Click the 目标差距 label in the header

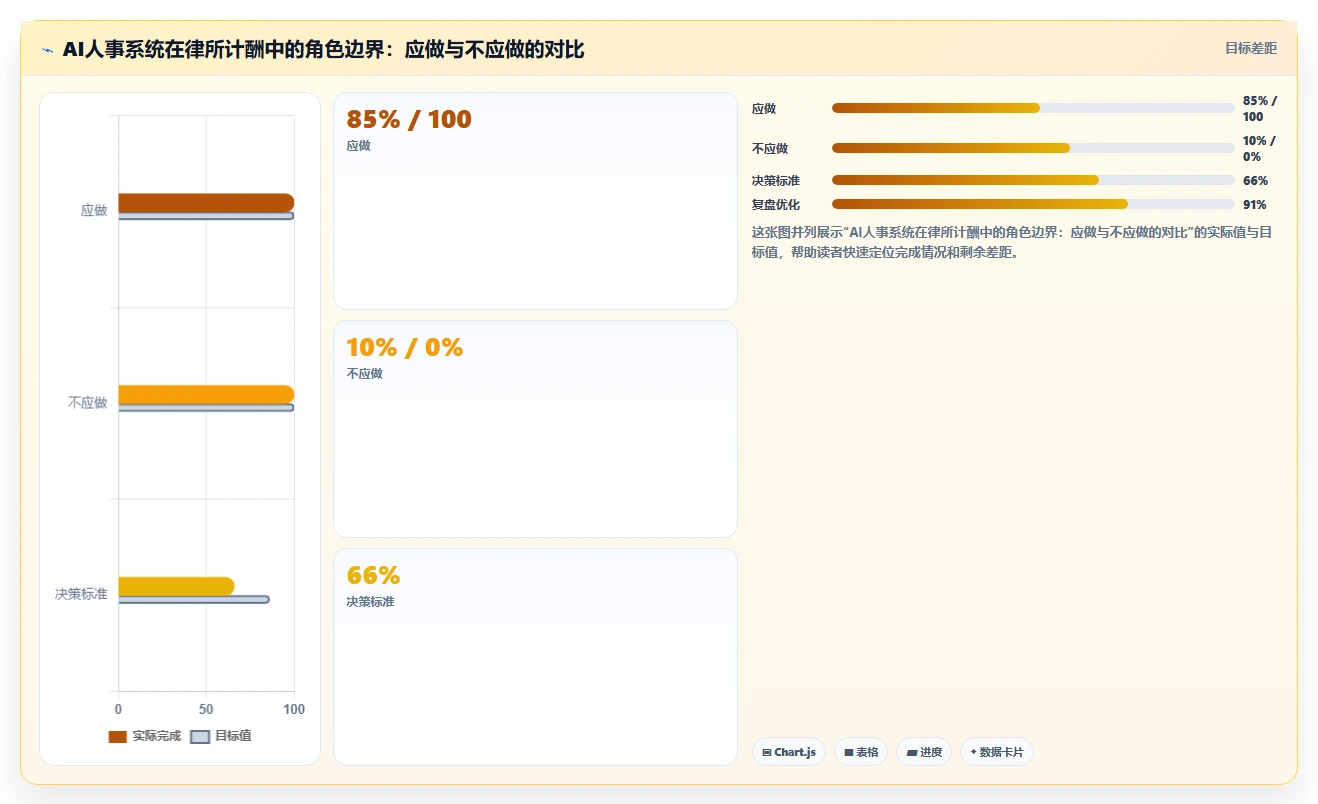[x=1250, y=48]
